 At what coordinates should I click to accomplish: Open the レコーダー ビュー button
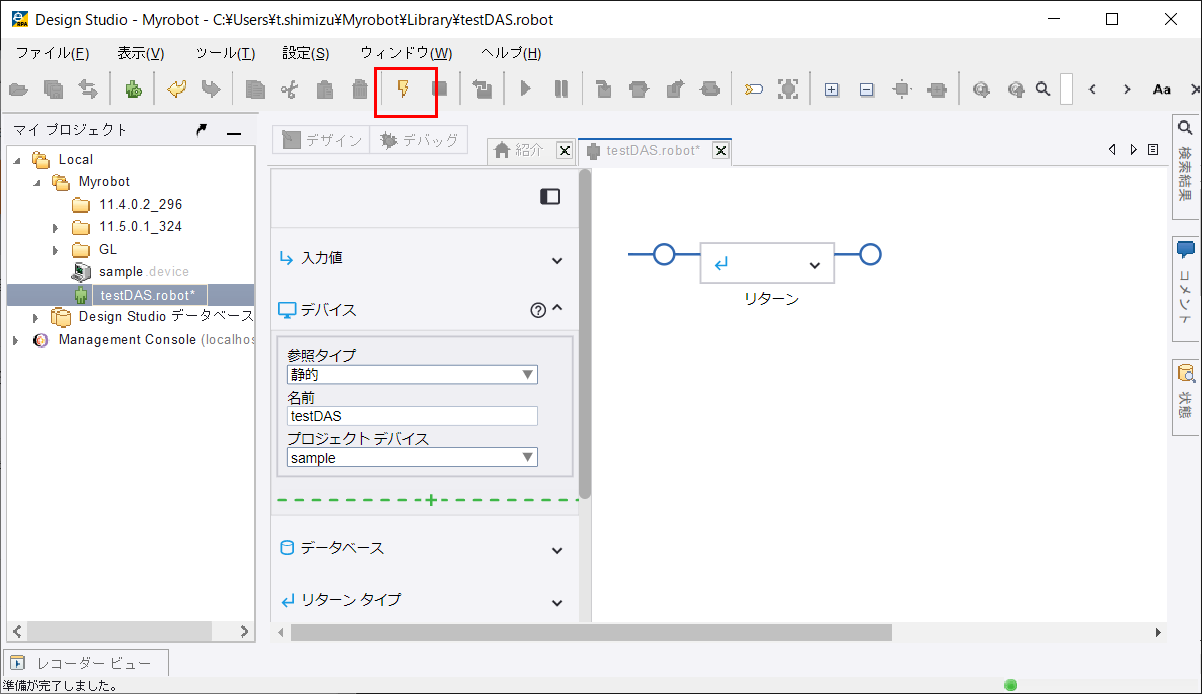pyautogui.click(x=86, y=663)
